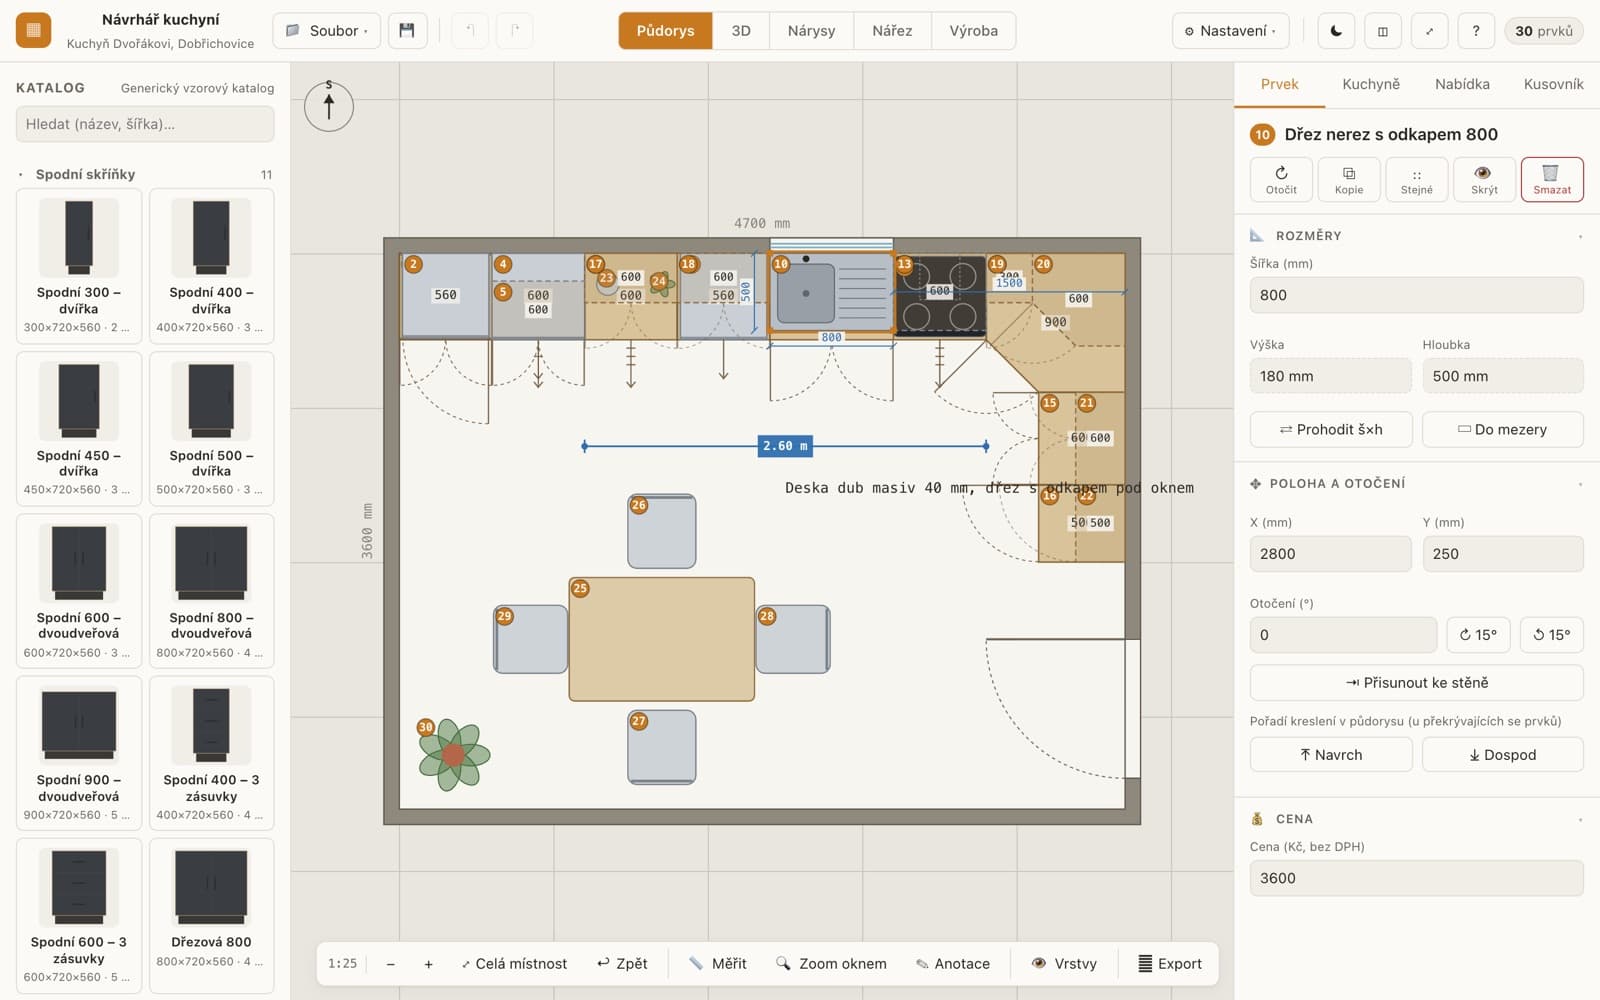Open the Kusovník panel tab
This screenshot has width=1600, height=1000.
(1553, 84)
